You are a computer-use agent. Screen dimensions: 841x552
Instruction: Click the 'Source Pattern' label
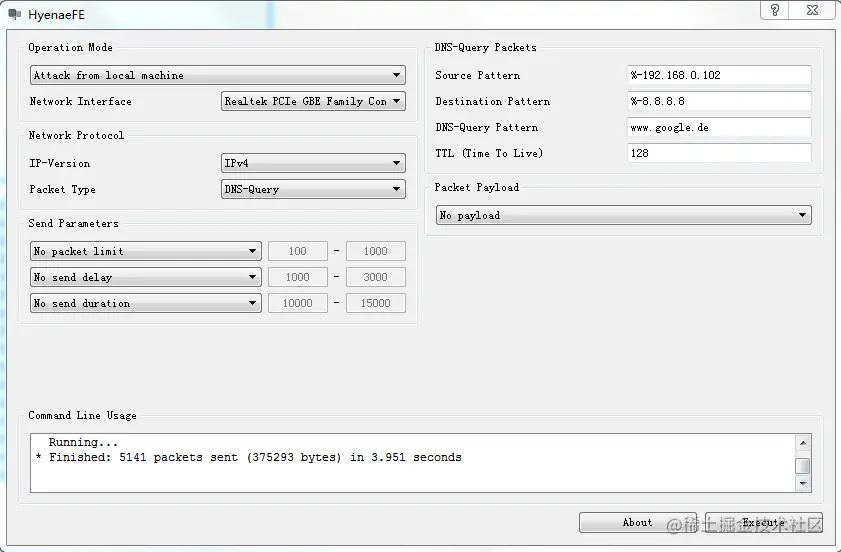(477, 75)
